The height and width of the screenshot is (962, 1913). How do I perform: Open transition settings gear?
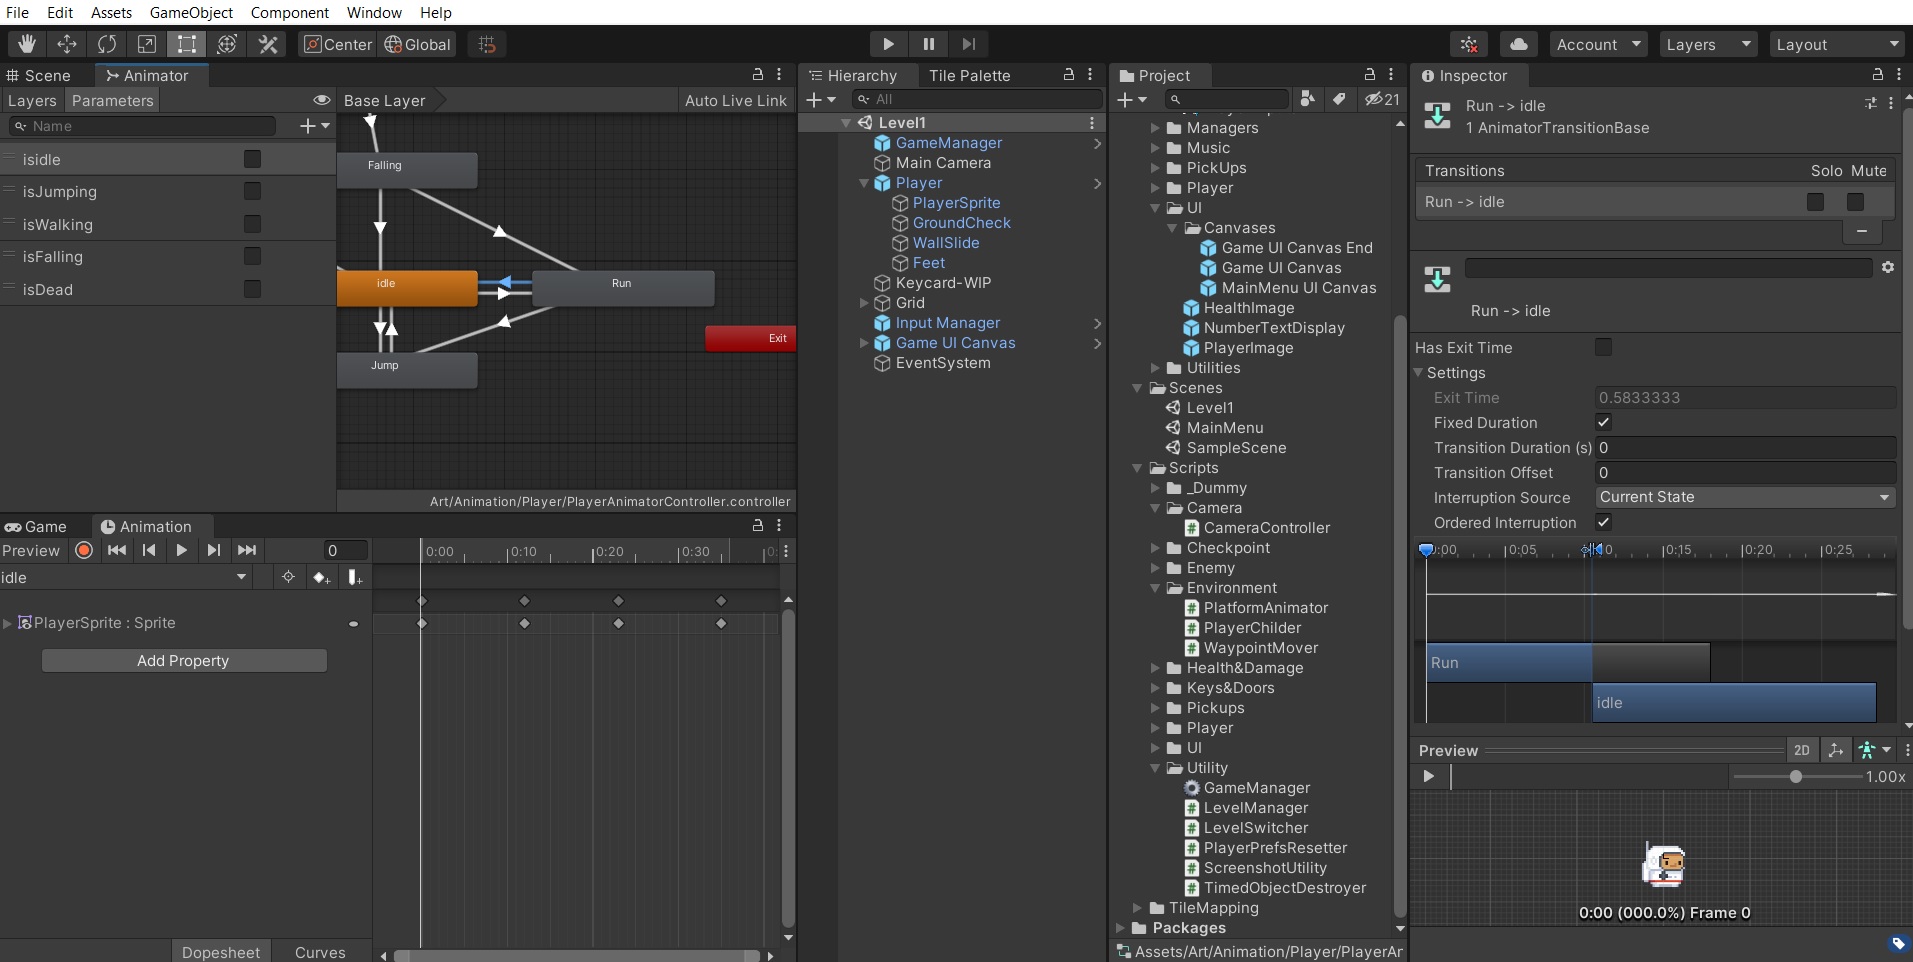1888,267
